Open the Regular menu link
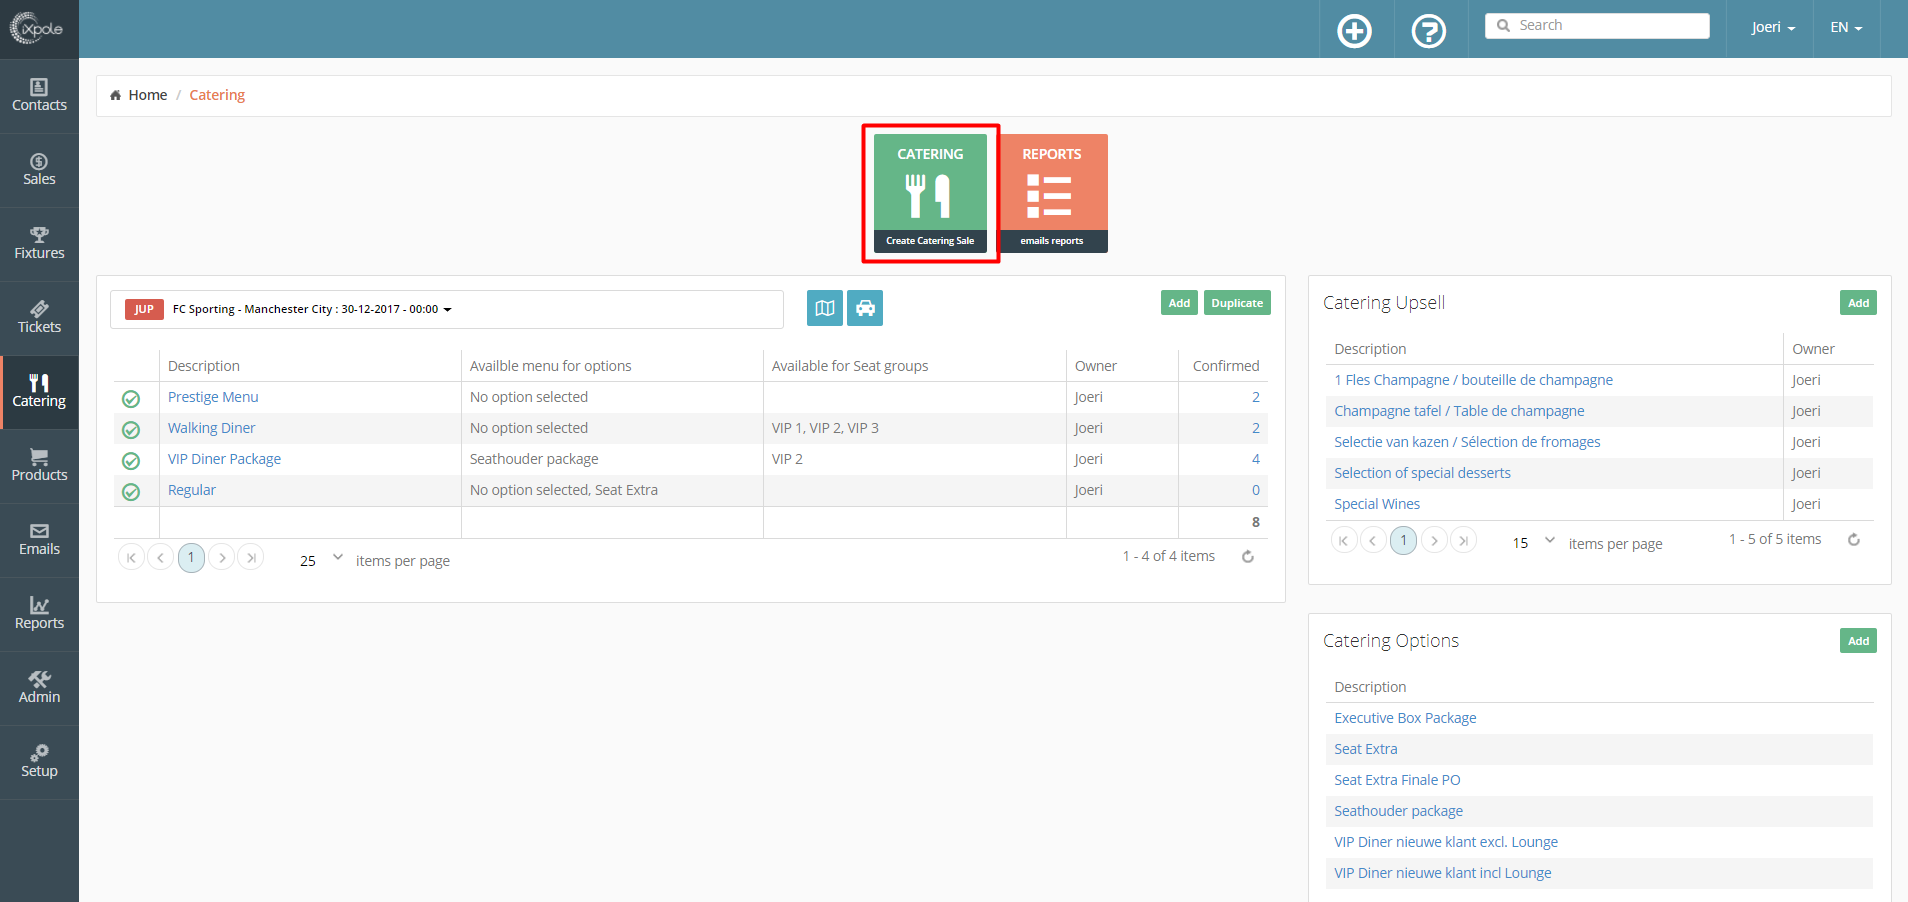 pos(192,490)
